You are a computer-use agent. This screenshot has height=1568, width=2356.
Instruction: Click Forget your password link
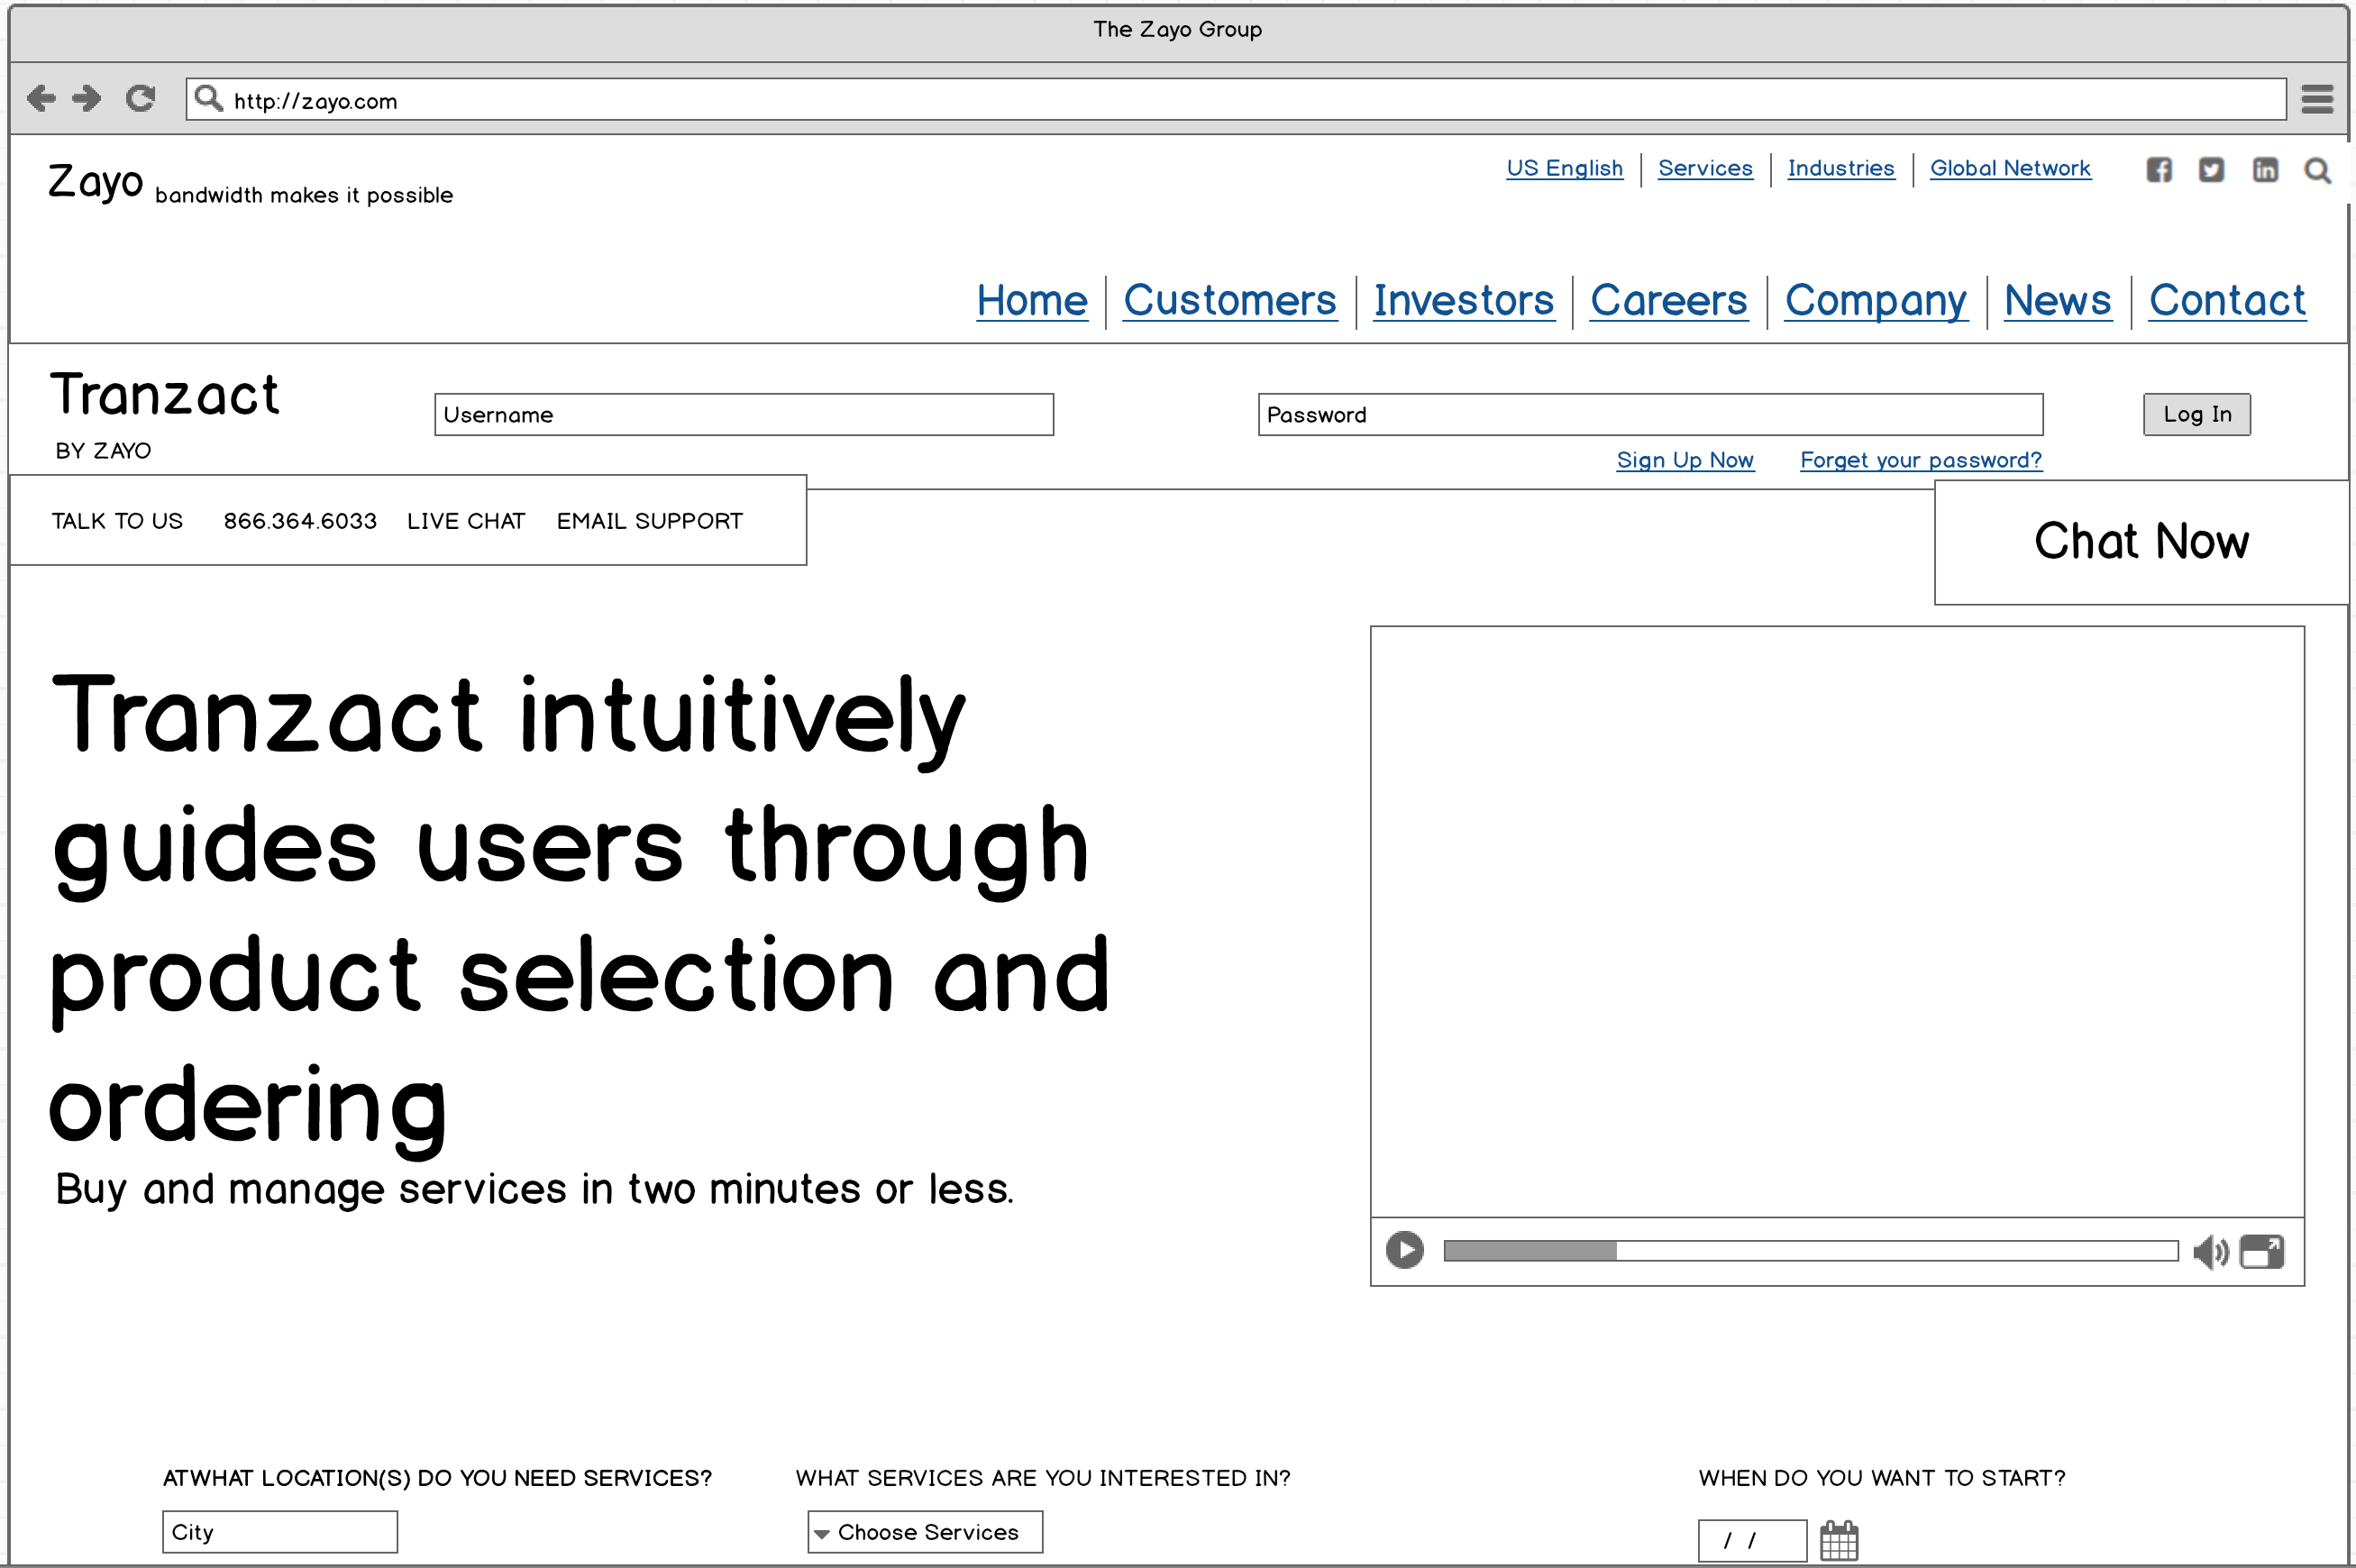(x=1921, y=460)
